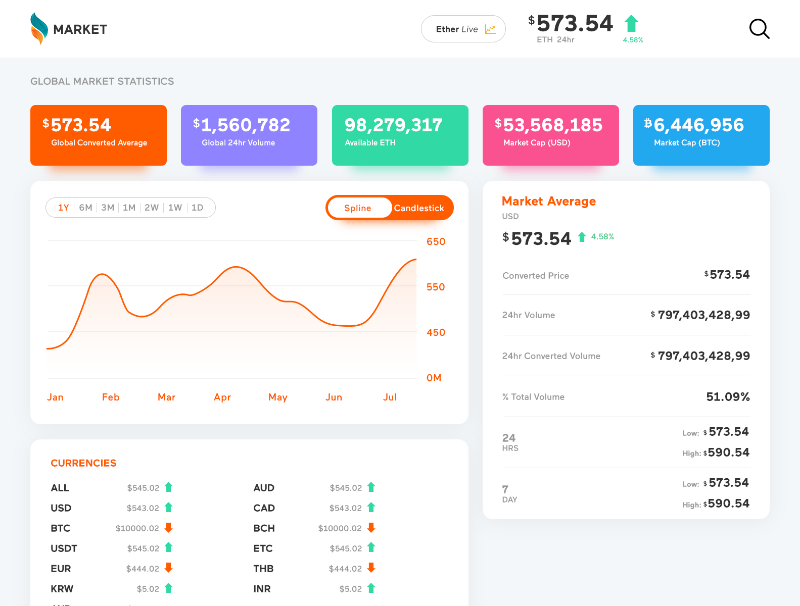Viewport: 800px width, 606px height.
Task: Click the green up arrow next to AUD
Action: coord(371,487)
